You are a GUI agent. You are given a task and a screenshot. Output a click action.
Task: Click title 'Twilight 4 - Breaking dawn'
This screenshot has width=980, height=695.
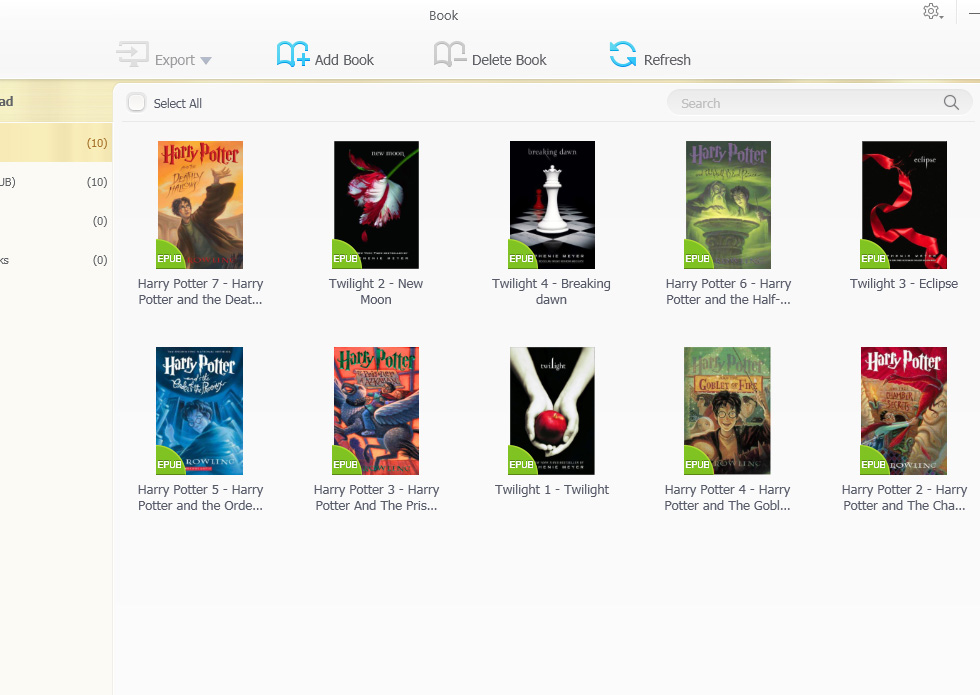tap(551, 291)
